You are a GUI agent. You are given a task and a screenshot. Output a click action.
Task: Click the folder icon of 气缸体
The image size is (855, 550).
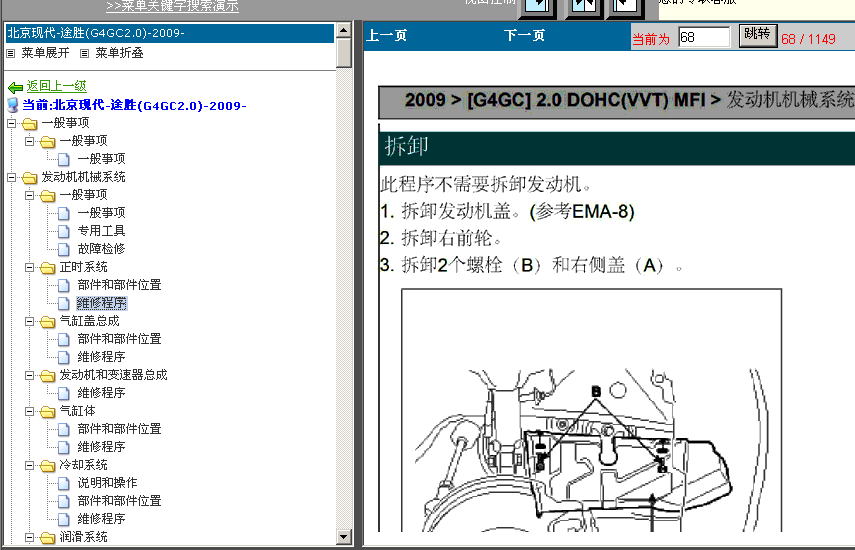pos(48,412)
